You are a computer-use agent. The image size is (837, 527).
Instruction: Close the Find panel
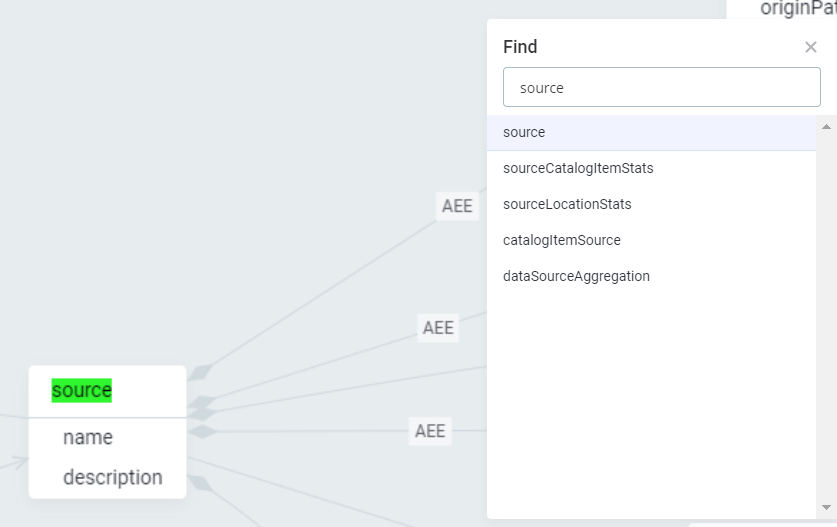[810, 47]
